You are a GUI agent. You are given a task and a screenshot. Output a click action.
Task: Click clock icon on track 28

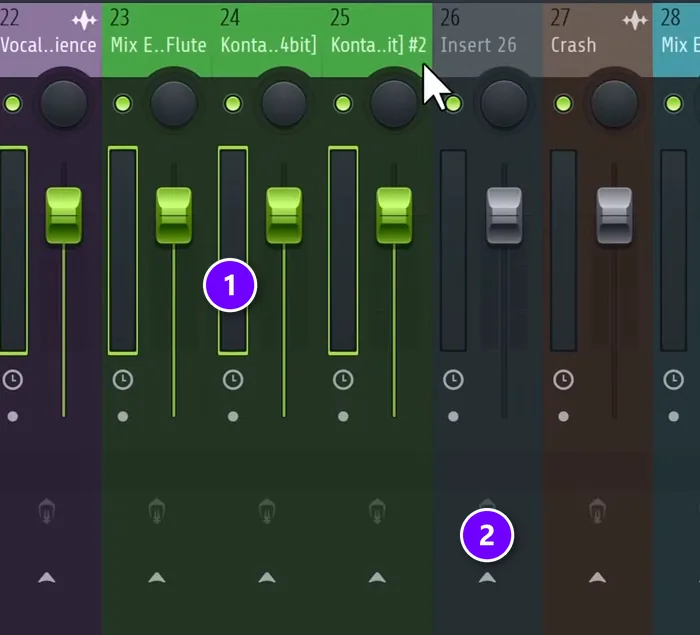674,380
